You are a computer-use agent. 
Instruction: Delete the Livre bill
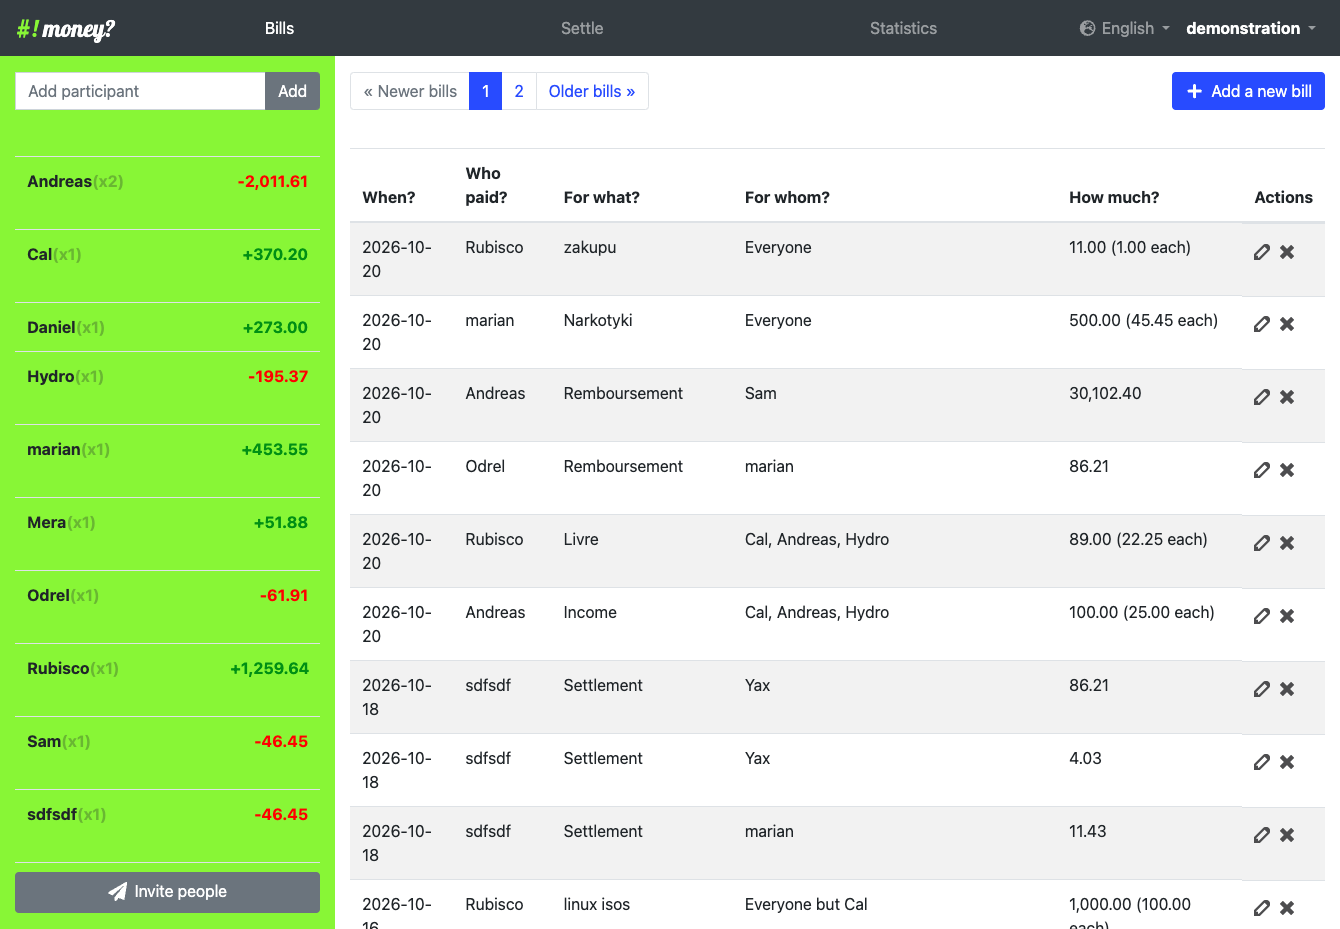[1287, 543]
